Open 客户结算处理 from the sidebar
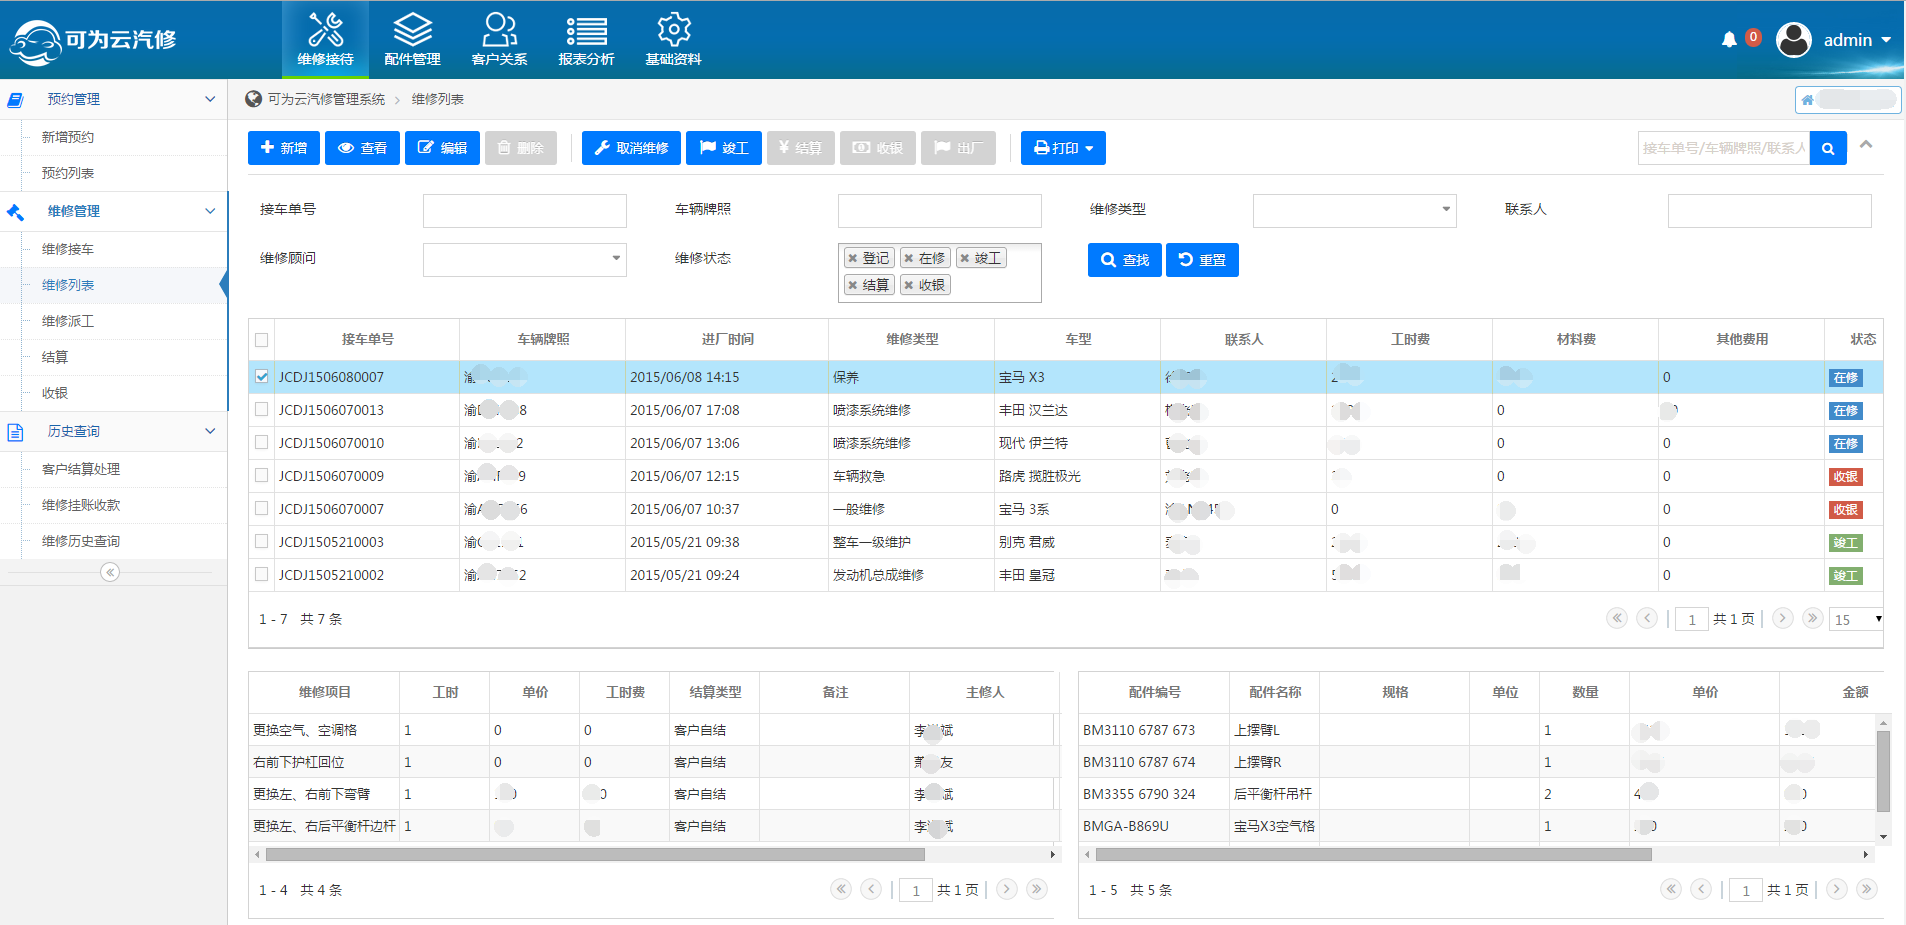Viewport: 1906px width, 925px height. click(x=81, y=469)
